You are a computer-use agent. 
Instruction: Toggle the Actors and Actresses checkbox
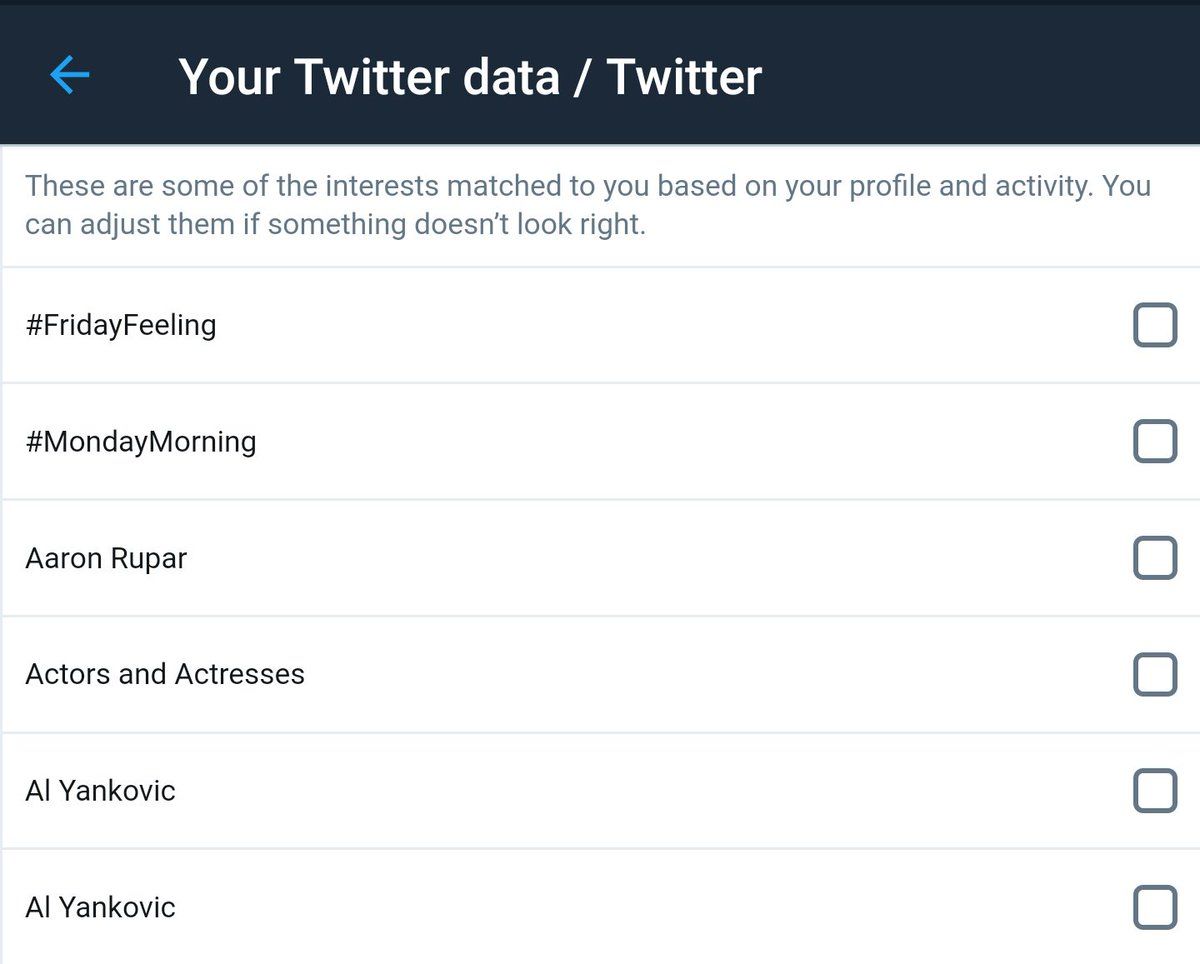point(1154,674)
